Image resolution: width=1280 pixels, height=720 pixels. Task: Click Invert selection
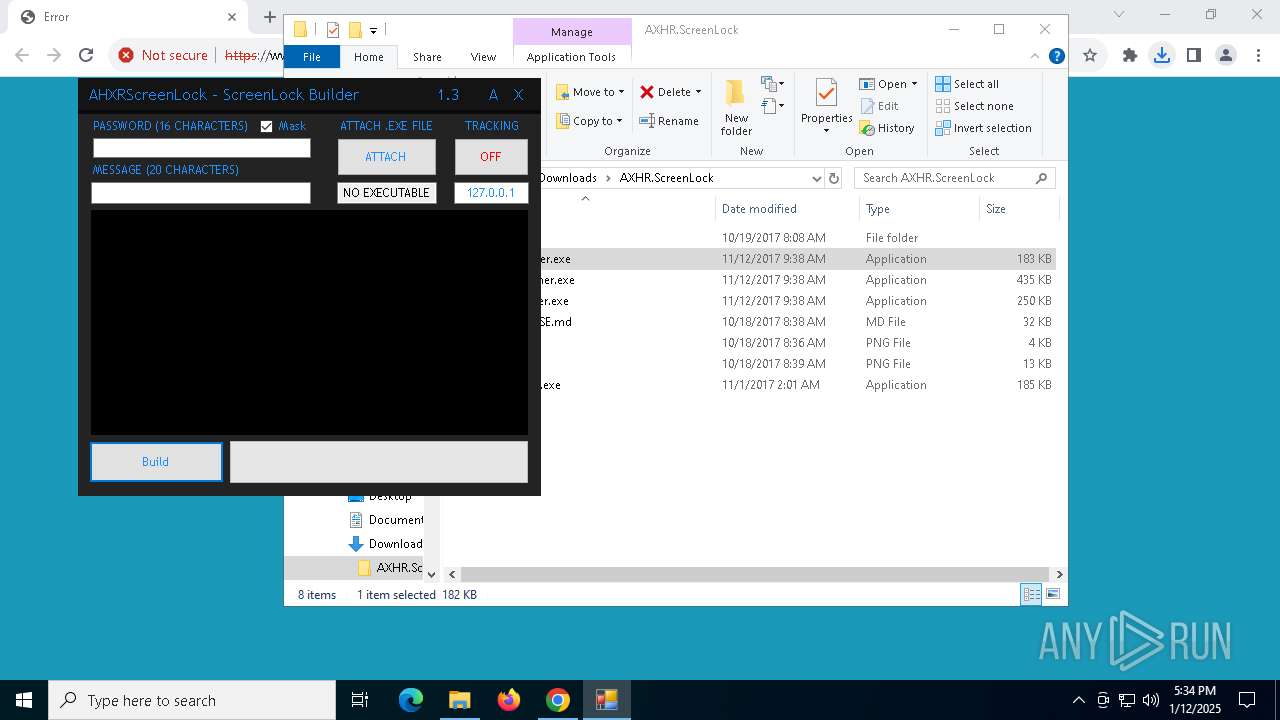click(984, 128)
